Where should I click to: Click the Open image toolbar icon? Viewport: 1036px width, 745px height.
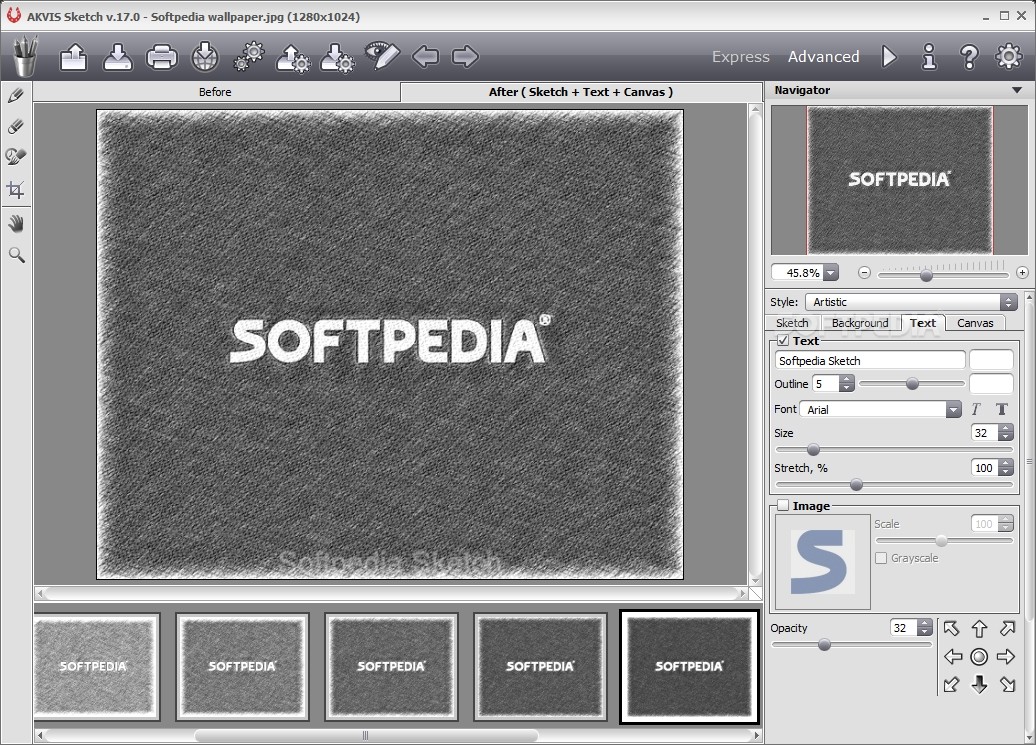pos(73,57)
